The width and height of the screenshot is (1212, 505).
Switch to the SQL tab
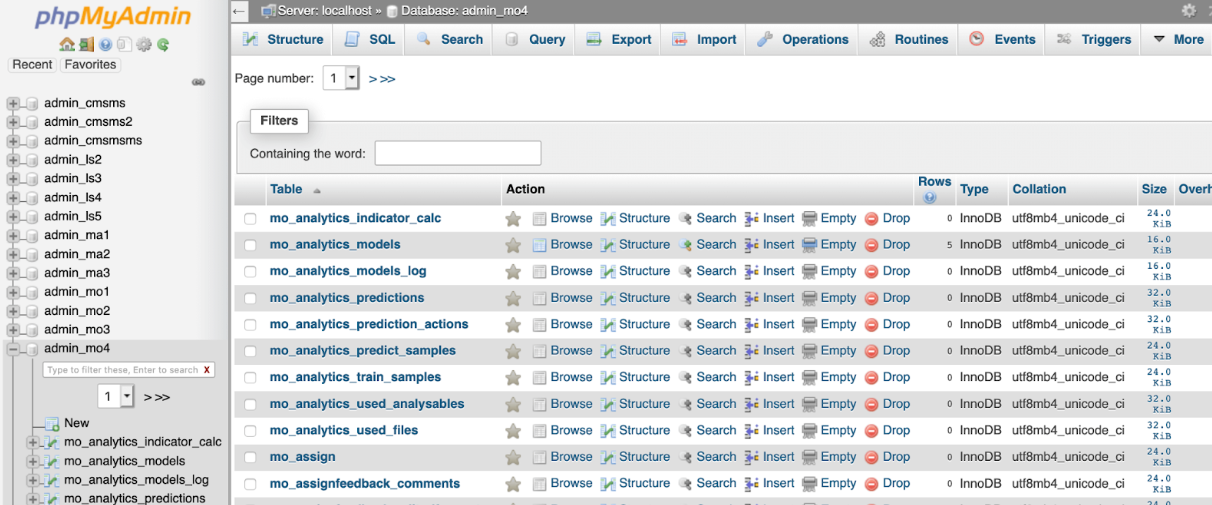[x=370, y=40]
